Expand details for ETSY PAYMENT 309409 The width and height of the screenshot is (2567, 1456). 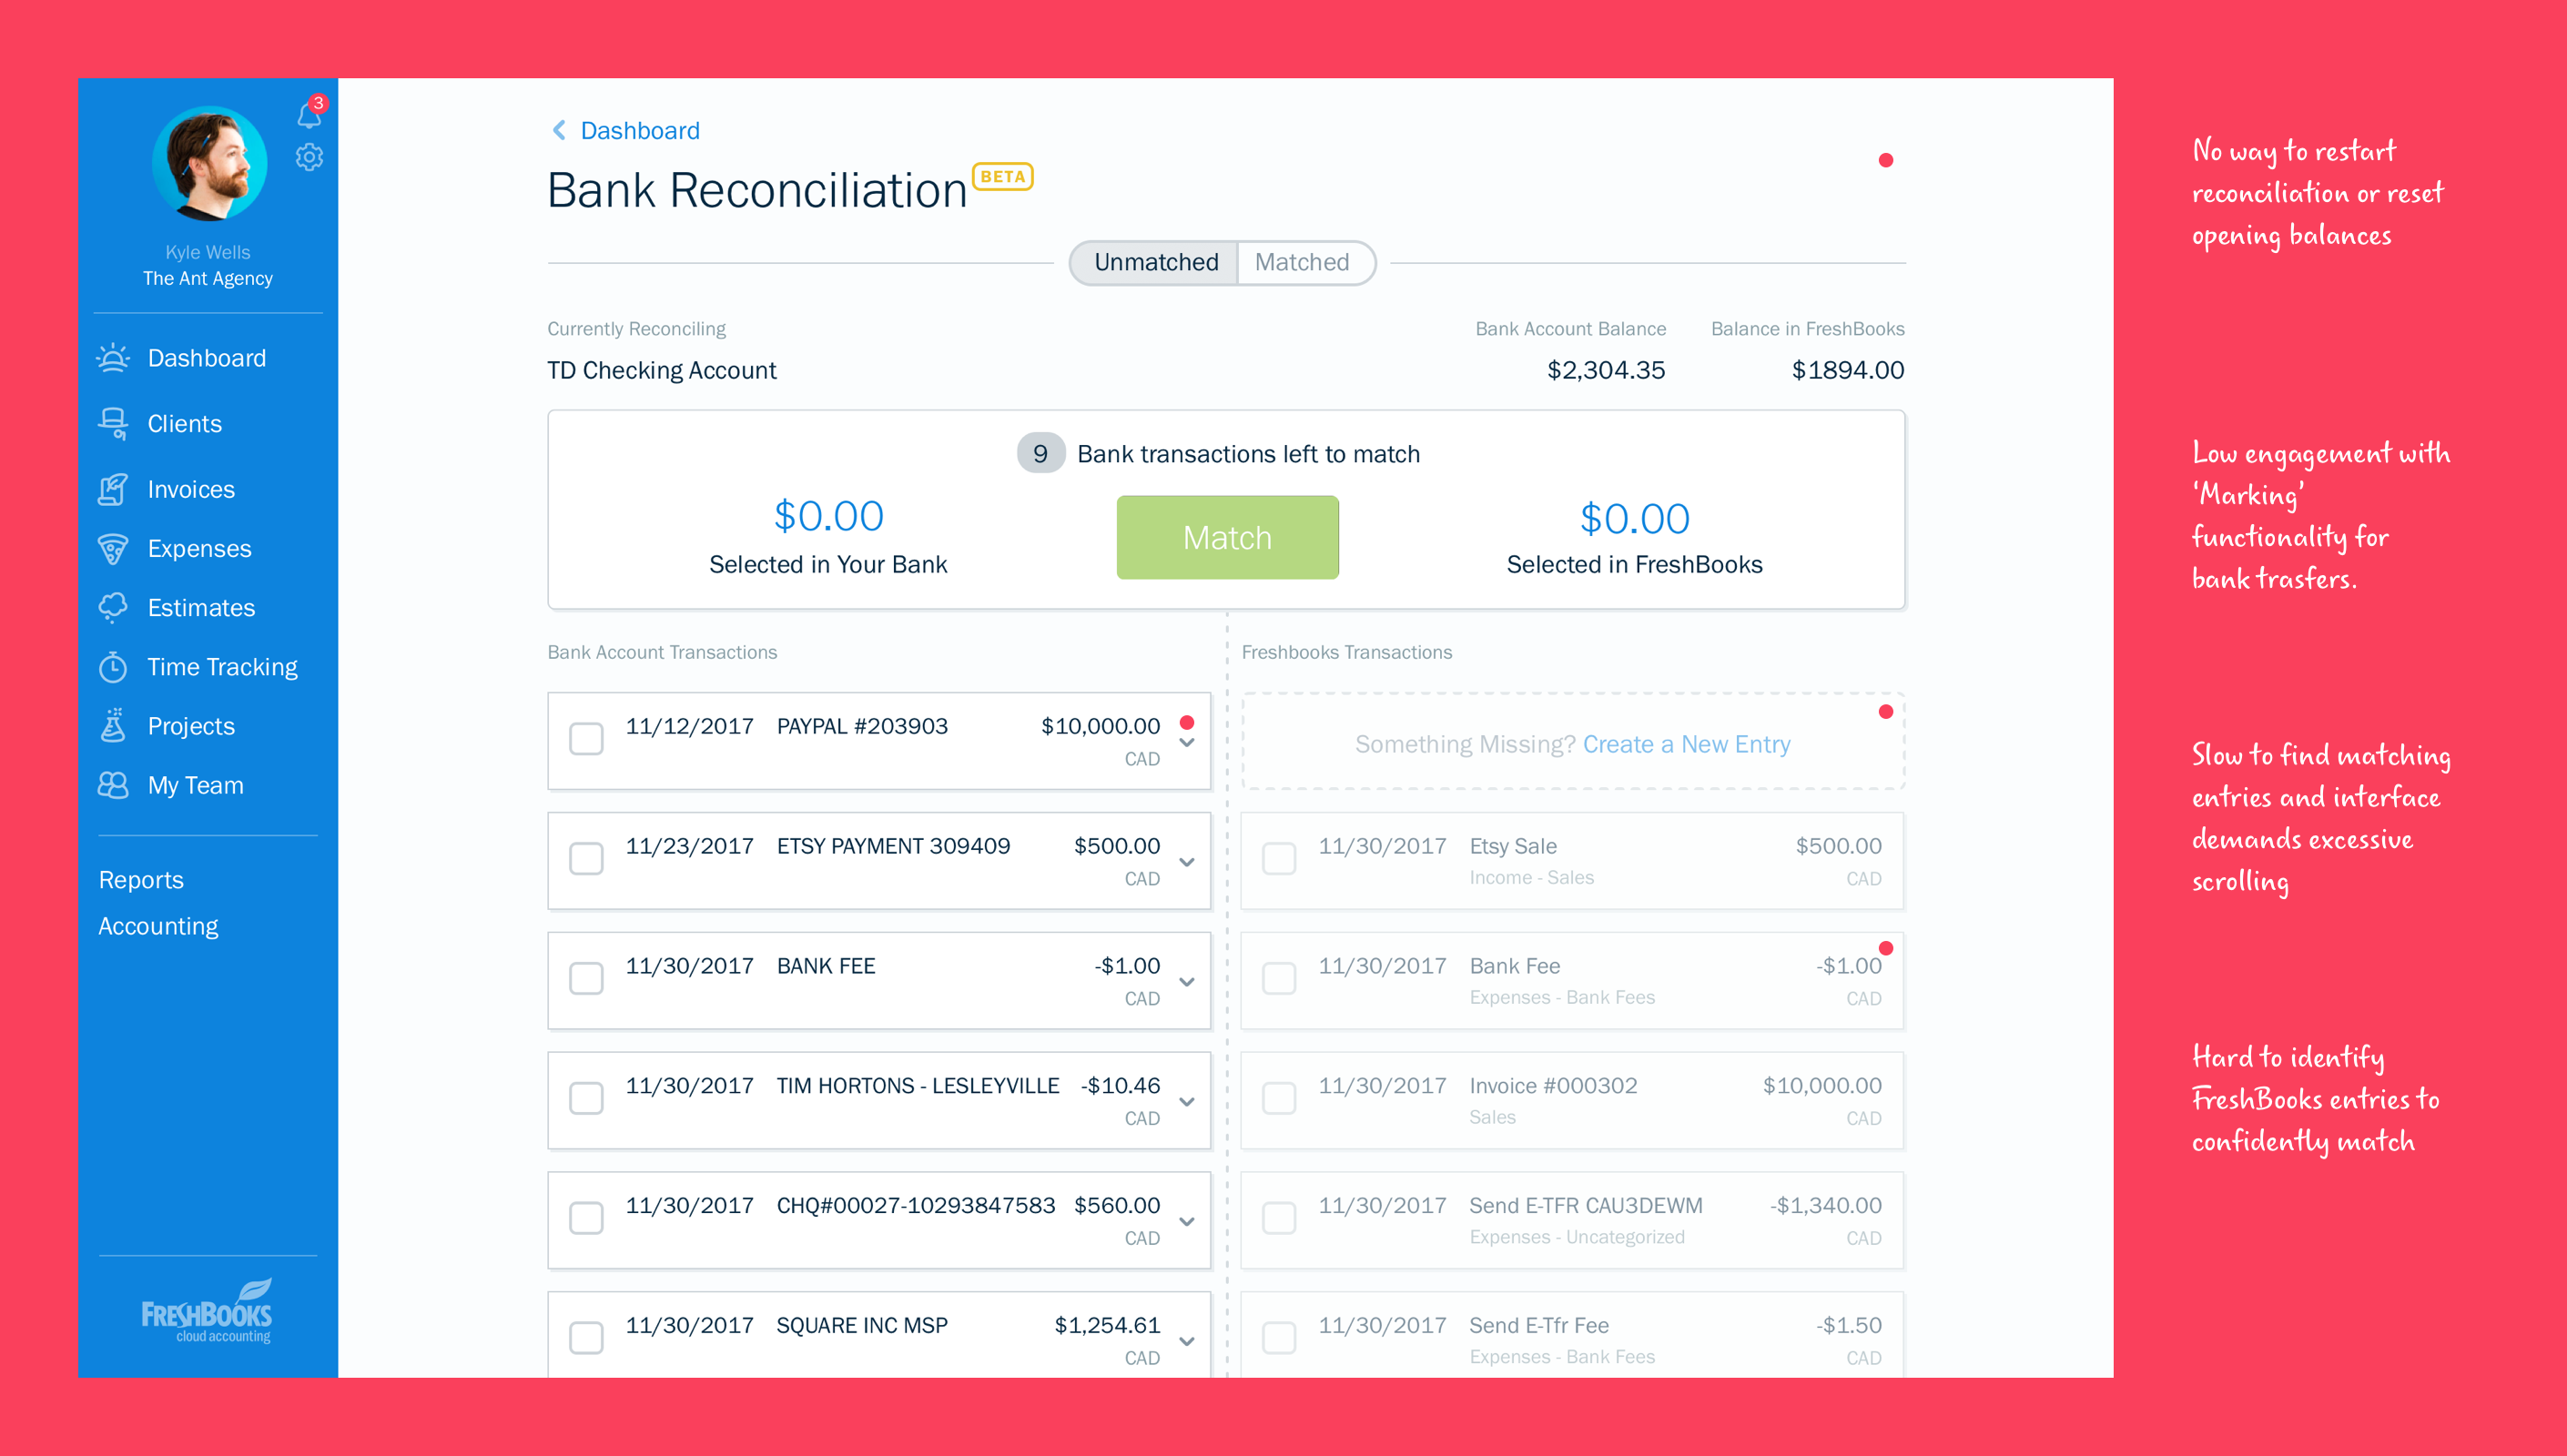(1187, 859)
